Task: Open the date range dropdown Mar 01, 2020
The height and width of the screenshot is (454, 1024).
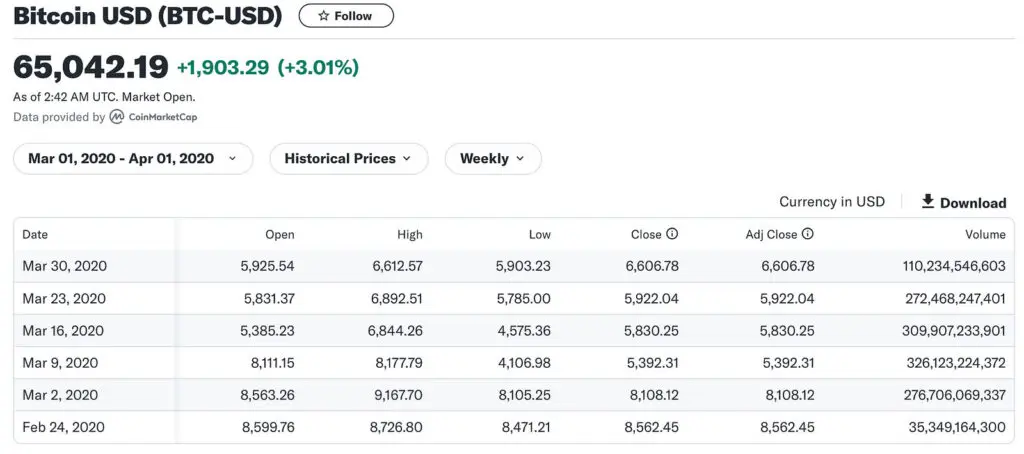Action: click(x=133, y=159)
